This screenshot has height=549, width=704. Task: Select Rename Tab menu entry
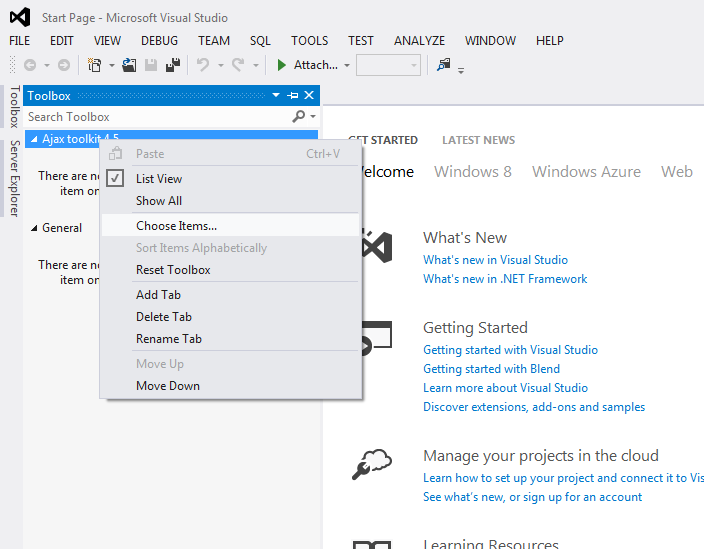pyautogui.click(x=230, y=338)
